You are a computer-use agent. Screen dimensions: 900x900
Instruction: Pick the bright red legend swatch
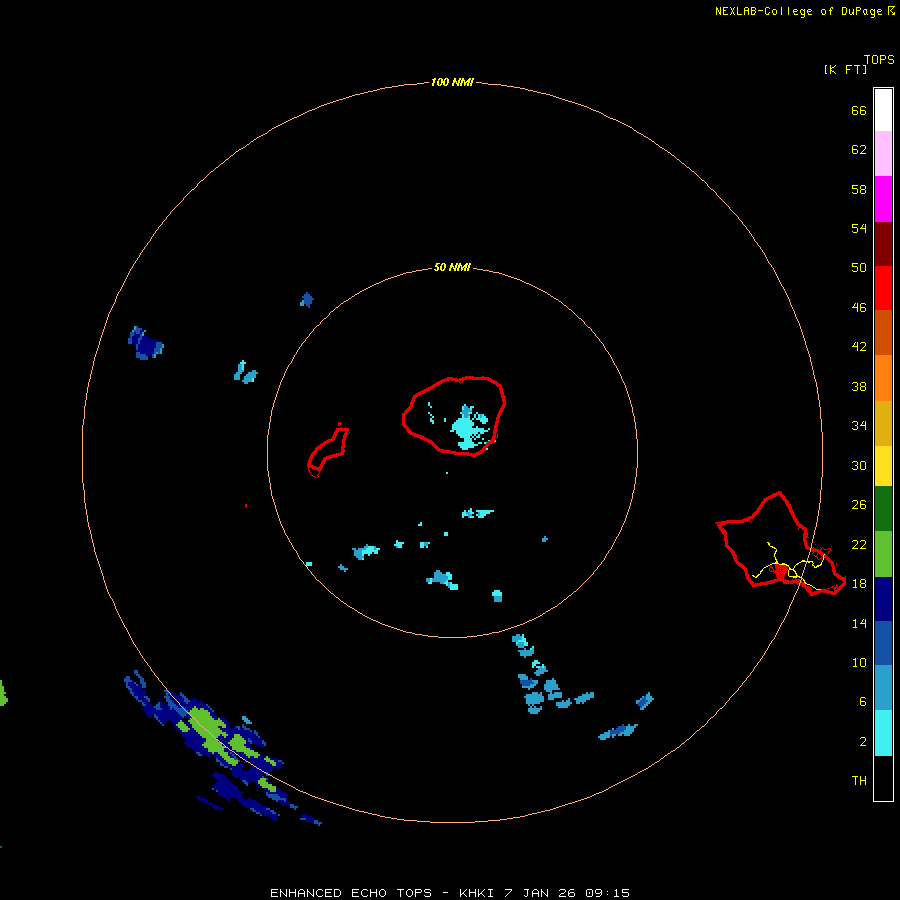(883, 288)
